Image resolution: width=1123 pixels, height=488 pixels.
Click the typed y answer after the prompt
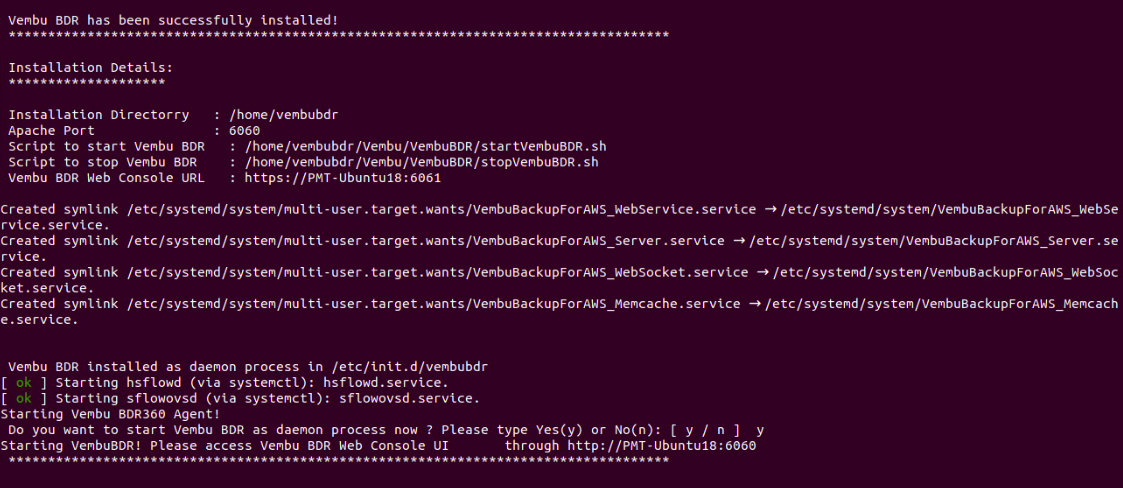(760, 430)
